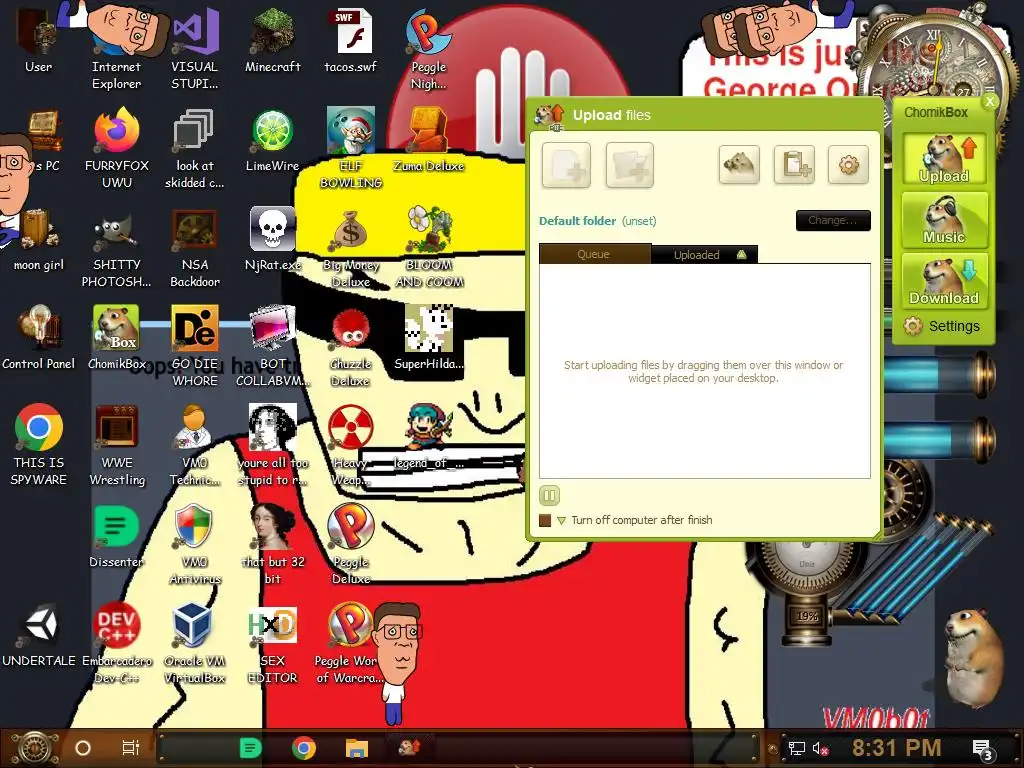Select the SEX EDITOR HxD icon
1024x768 pixels.
pos(273,644)
